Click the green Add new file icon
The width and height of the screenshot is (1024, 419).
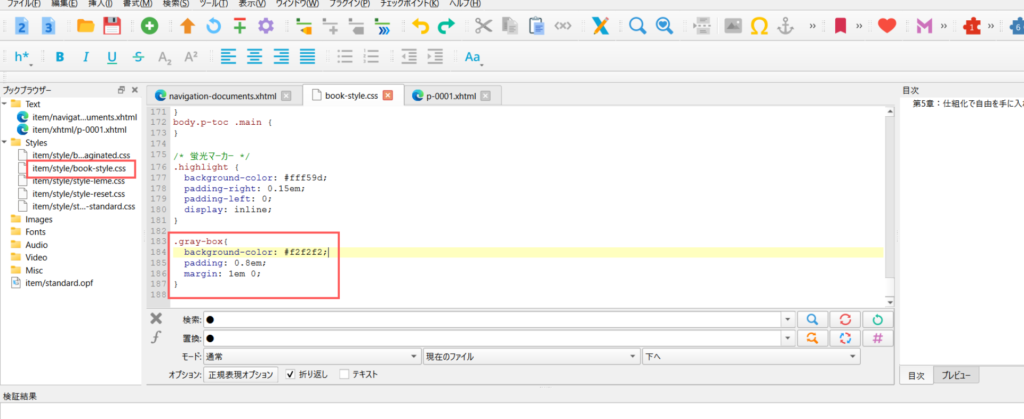coord(149,25)
